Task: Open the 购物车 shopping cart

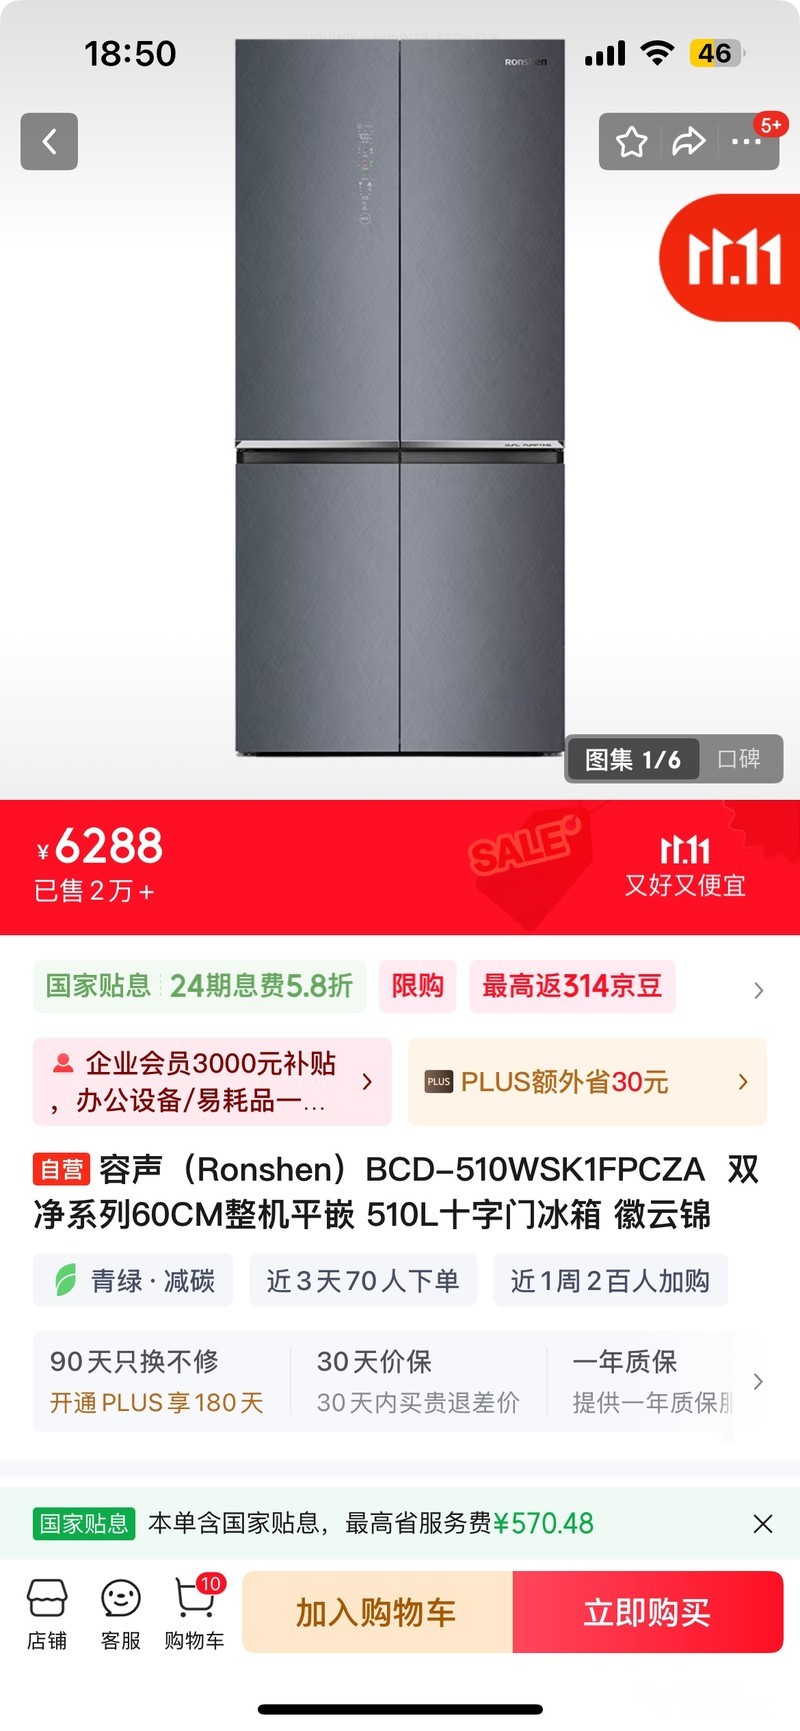Action: tap(195, 1613)
